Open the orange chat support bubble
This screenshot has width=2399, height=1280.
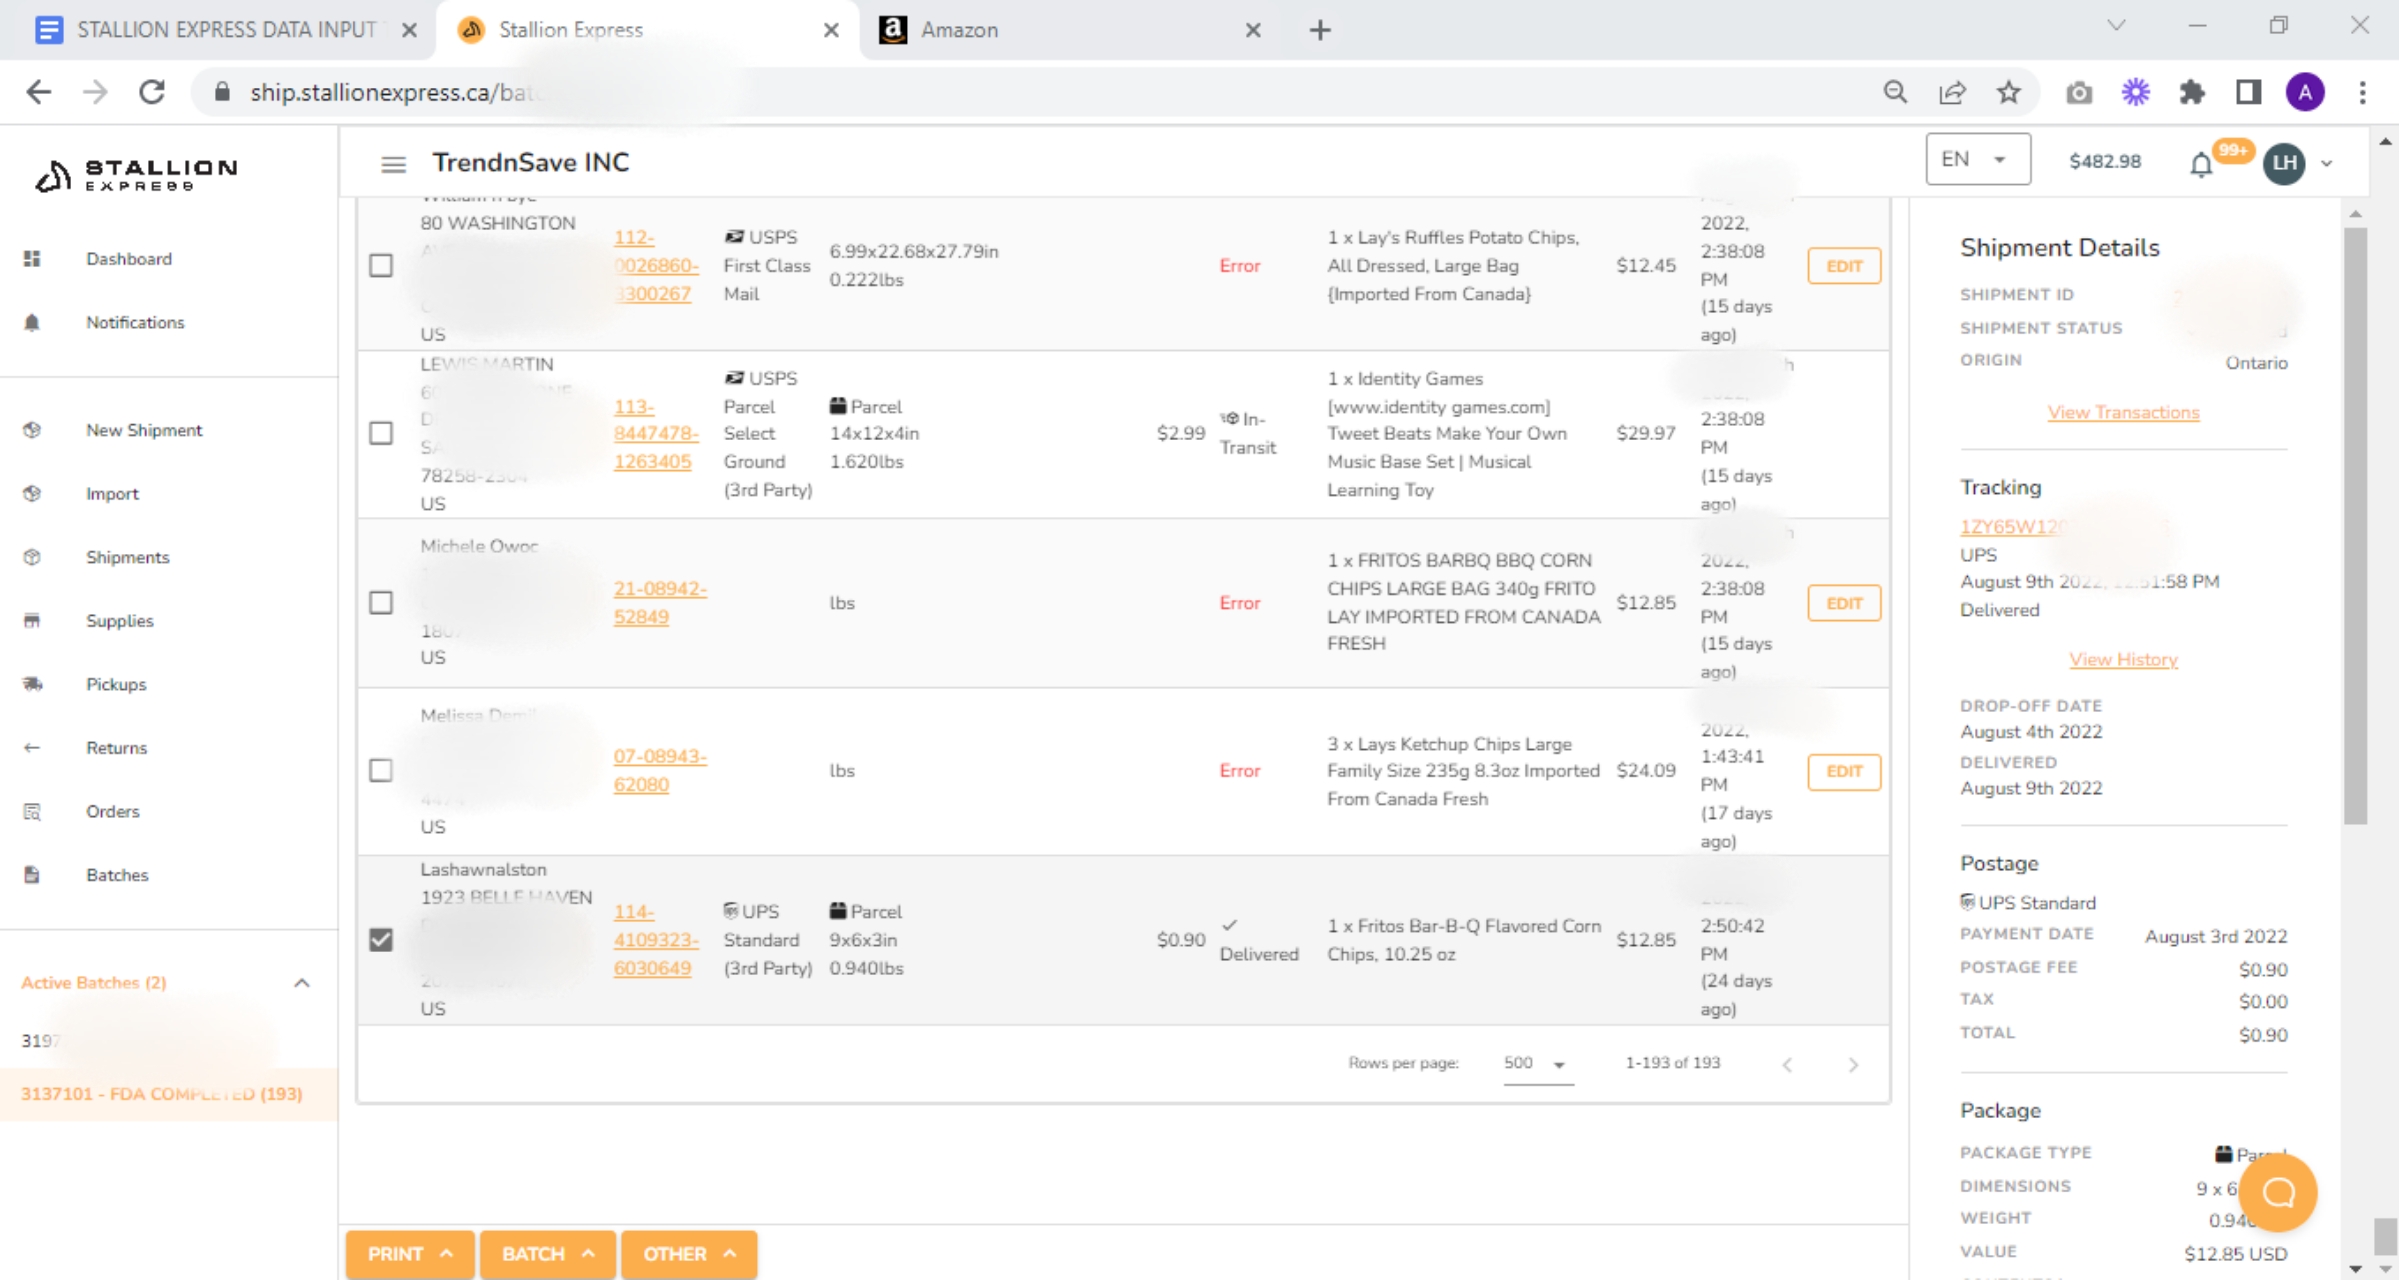[2278, 1192]
